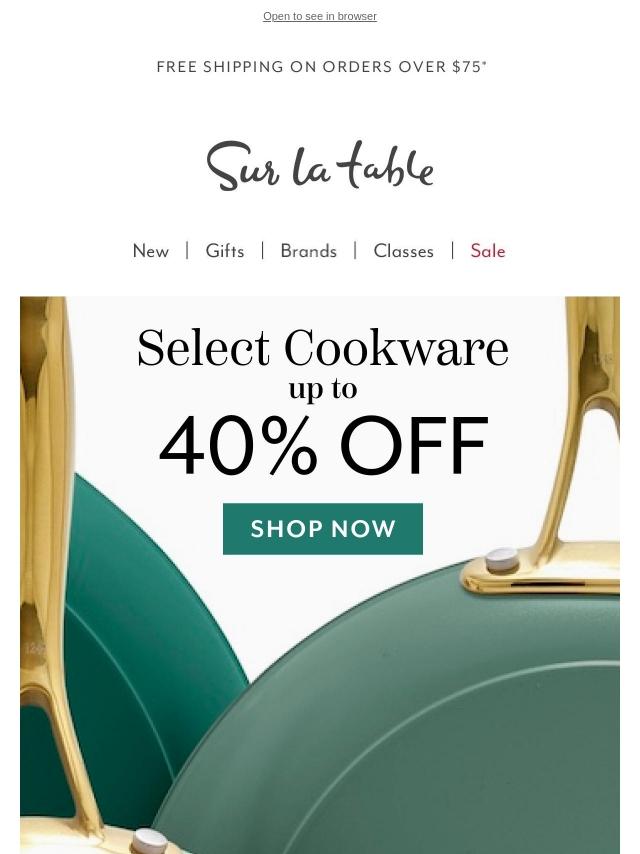The image size is (640, 854).
Task: Open the Brands navigation item
Action: pyautogui.click(x=308, y=251)
